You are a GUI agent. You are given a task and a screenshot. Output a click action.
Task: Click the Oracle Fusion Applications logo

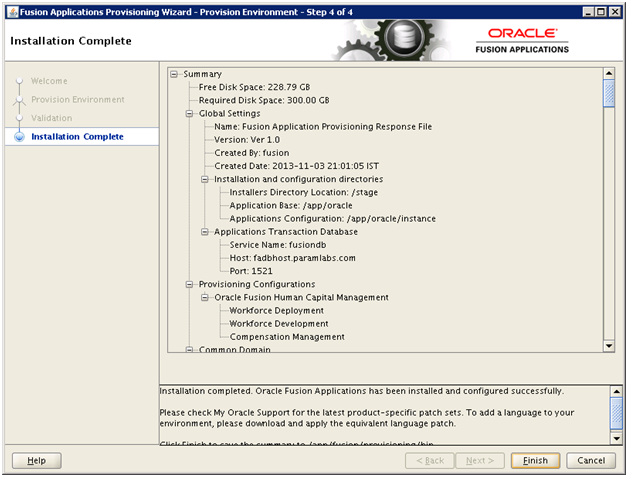[522, 40]
